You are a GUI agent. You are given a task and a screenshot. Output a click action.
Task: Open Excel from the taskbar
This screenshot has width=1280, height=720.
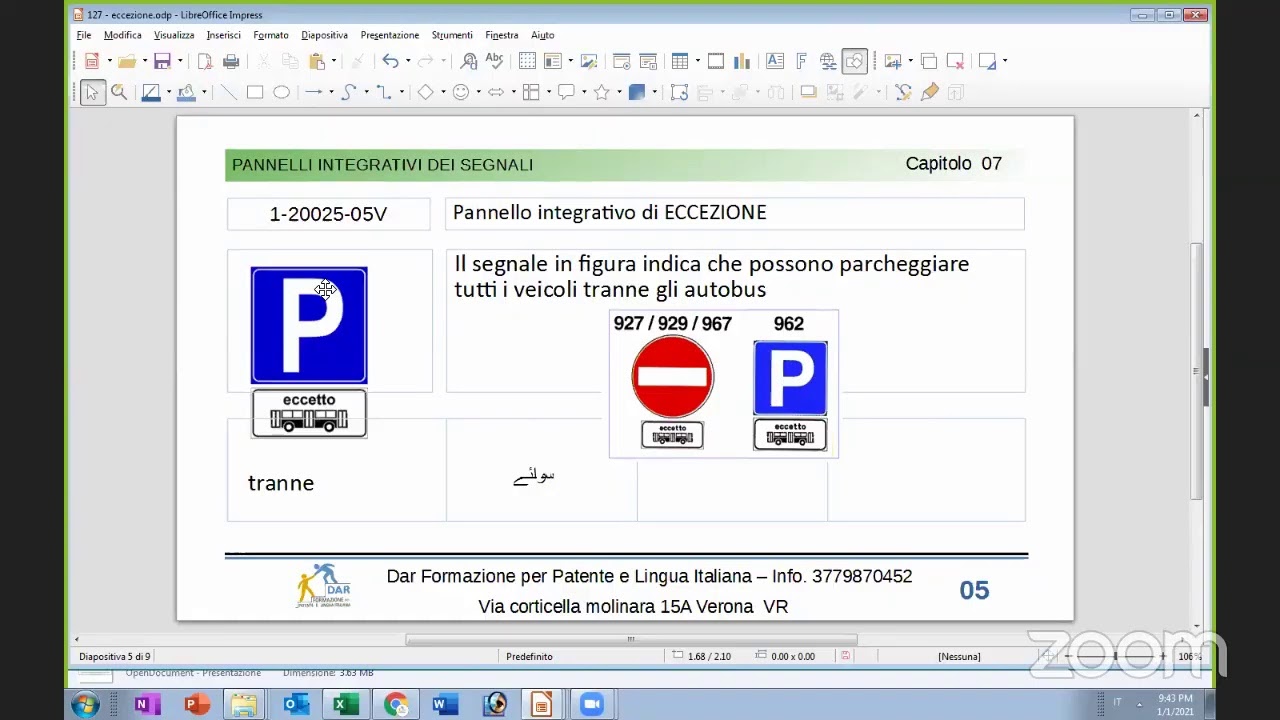click(346, 704)
